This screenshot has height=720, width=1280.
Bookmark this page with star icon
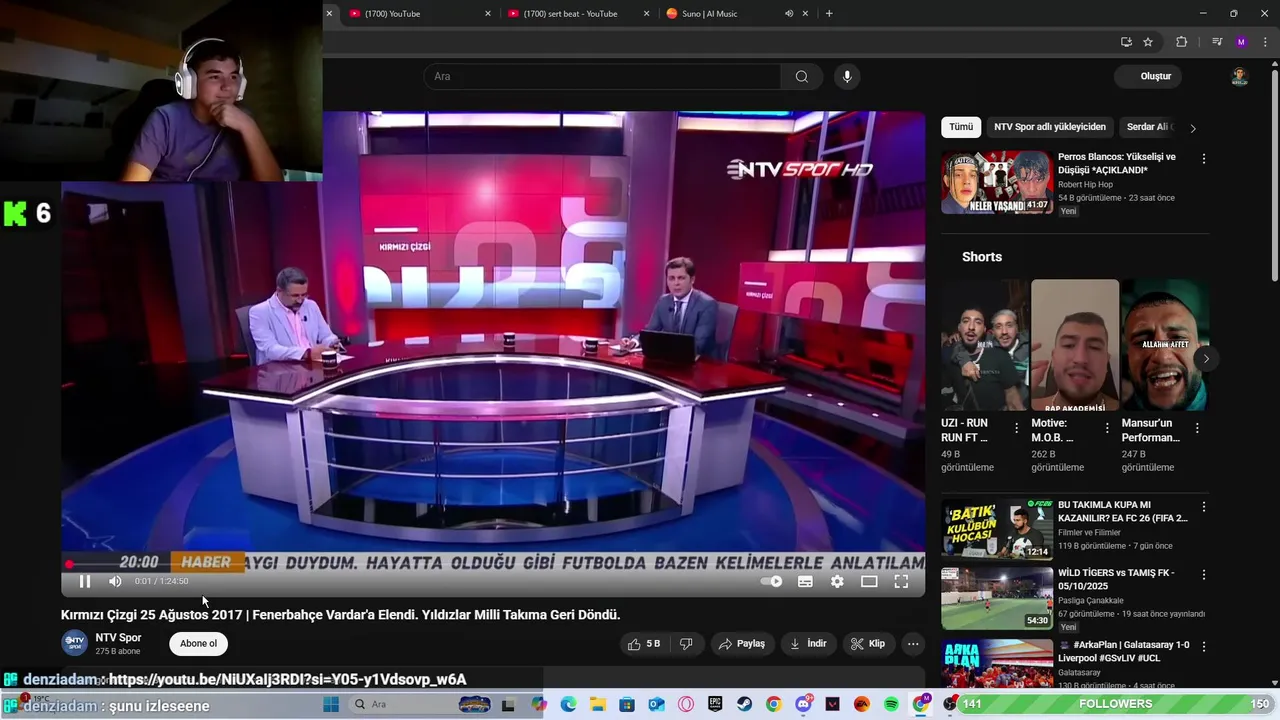(x=1148, y=42)
